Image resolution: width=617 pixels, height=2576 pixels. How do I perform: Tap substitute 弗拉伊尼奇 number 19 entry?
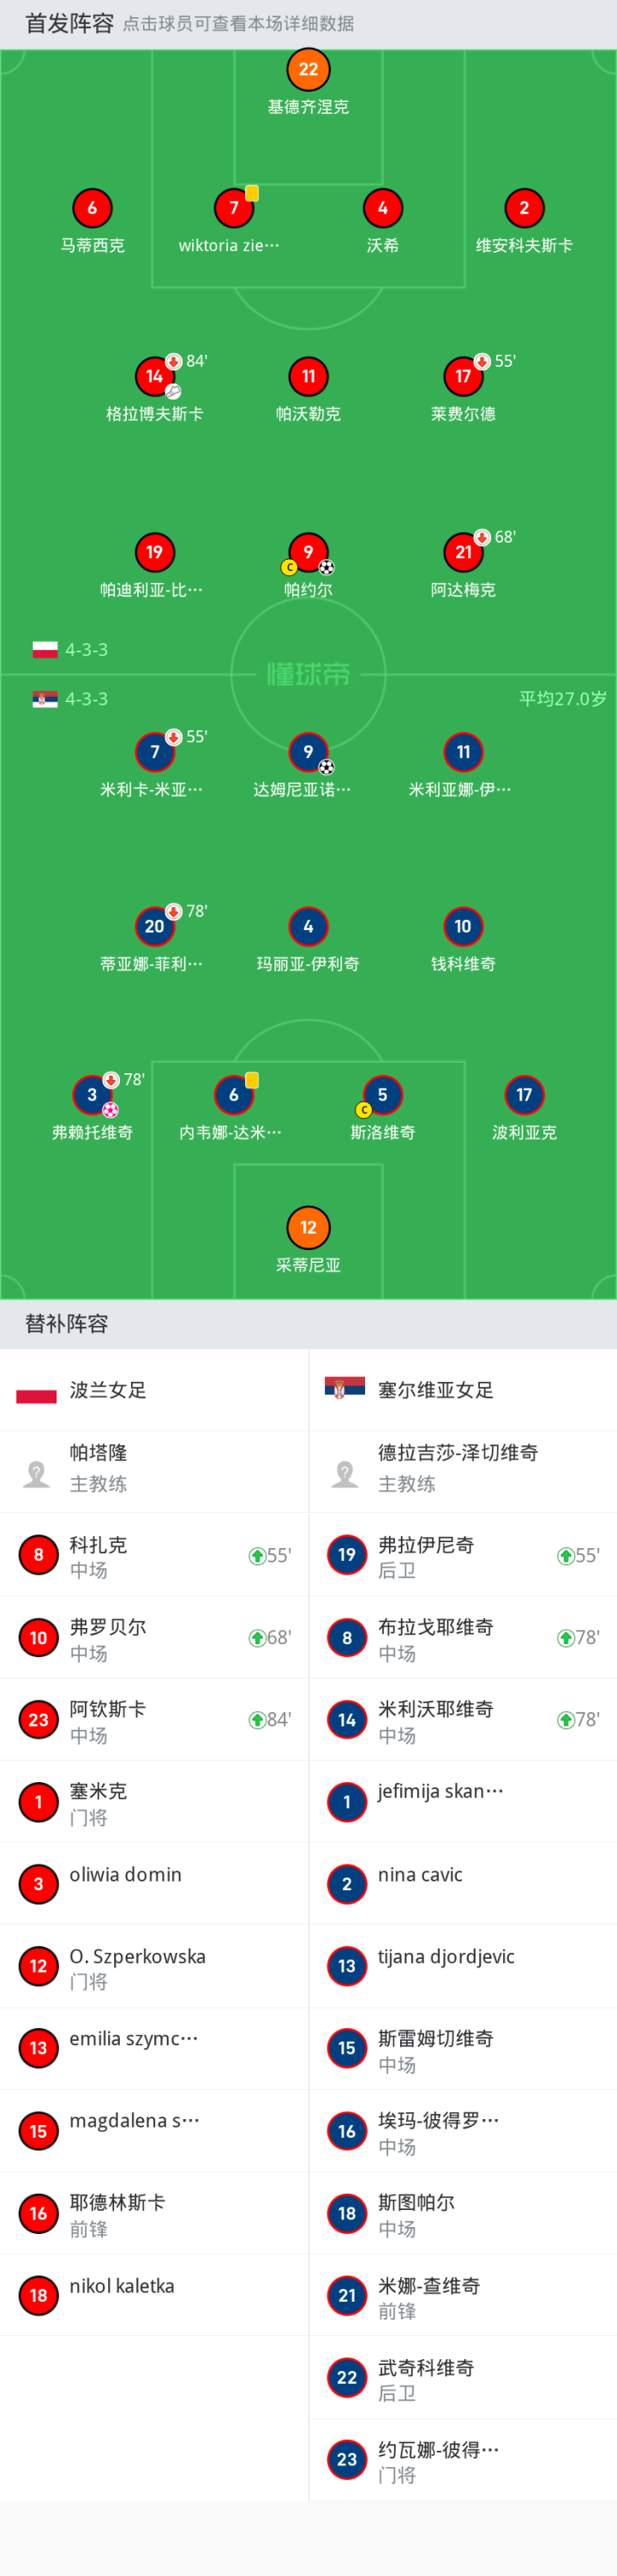click(x=462, y=1555)
